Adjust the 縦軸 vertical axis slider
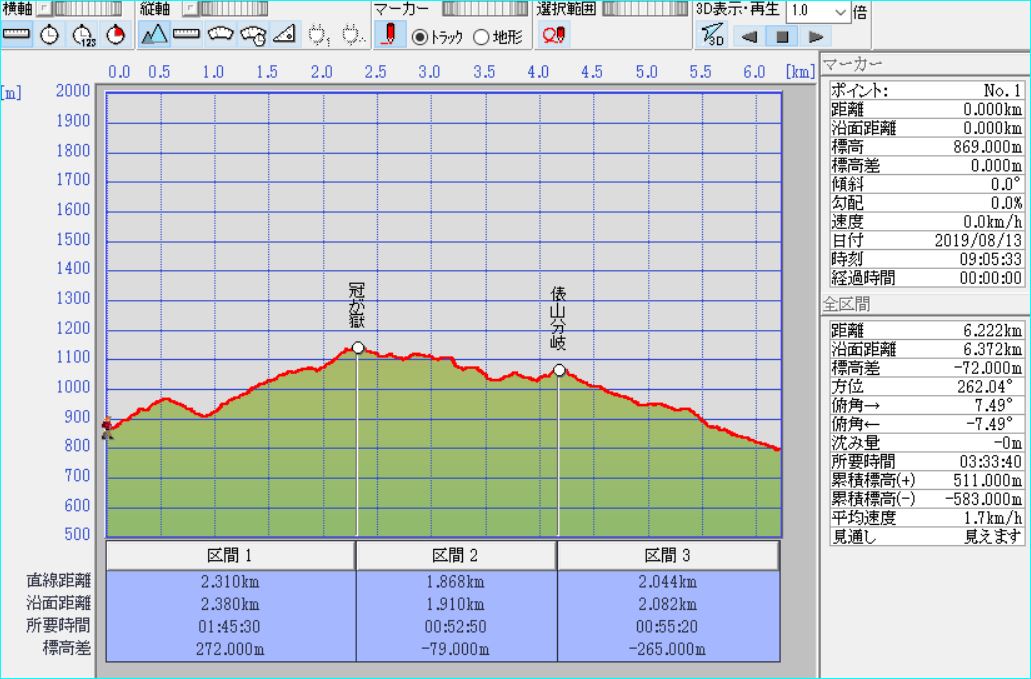The image size is (1031, 679). coord(233,9)
